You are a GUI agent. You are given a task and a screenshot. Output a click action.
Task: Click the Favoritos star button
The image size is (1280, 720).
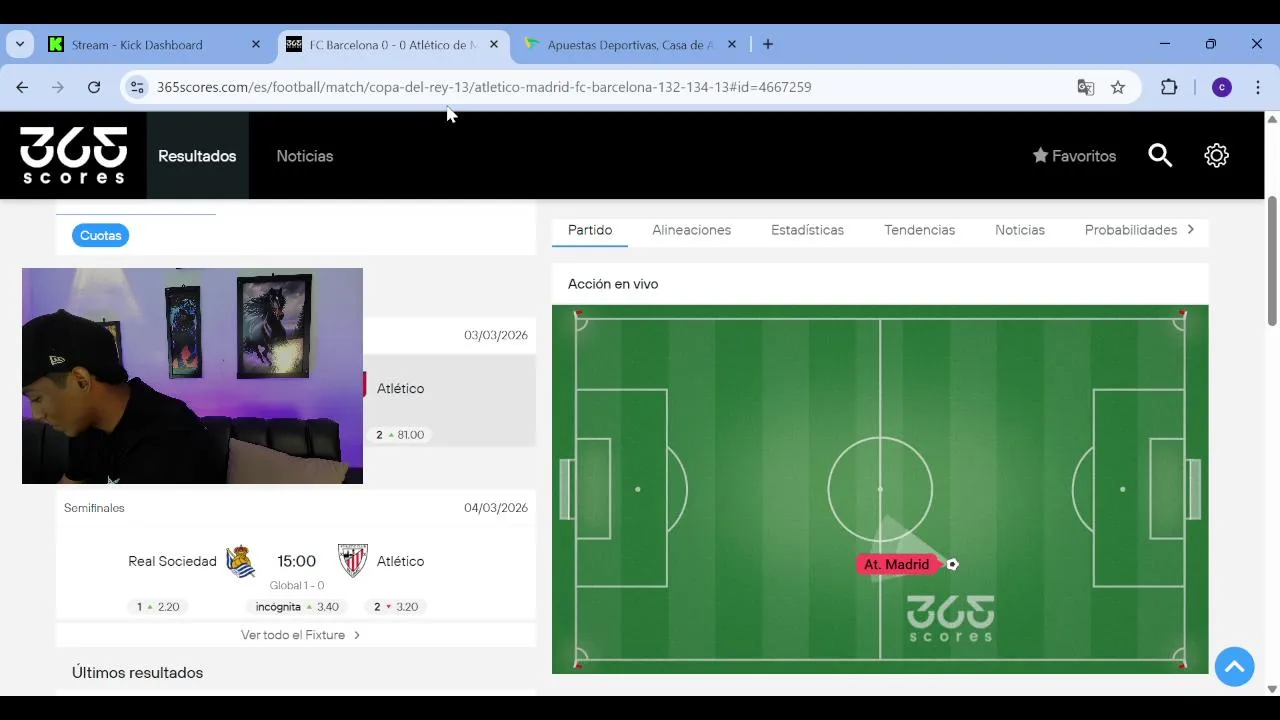1074,156
